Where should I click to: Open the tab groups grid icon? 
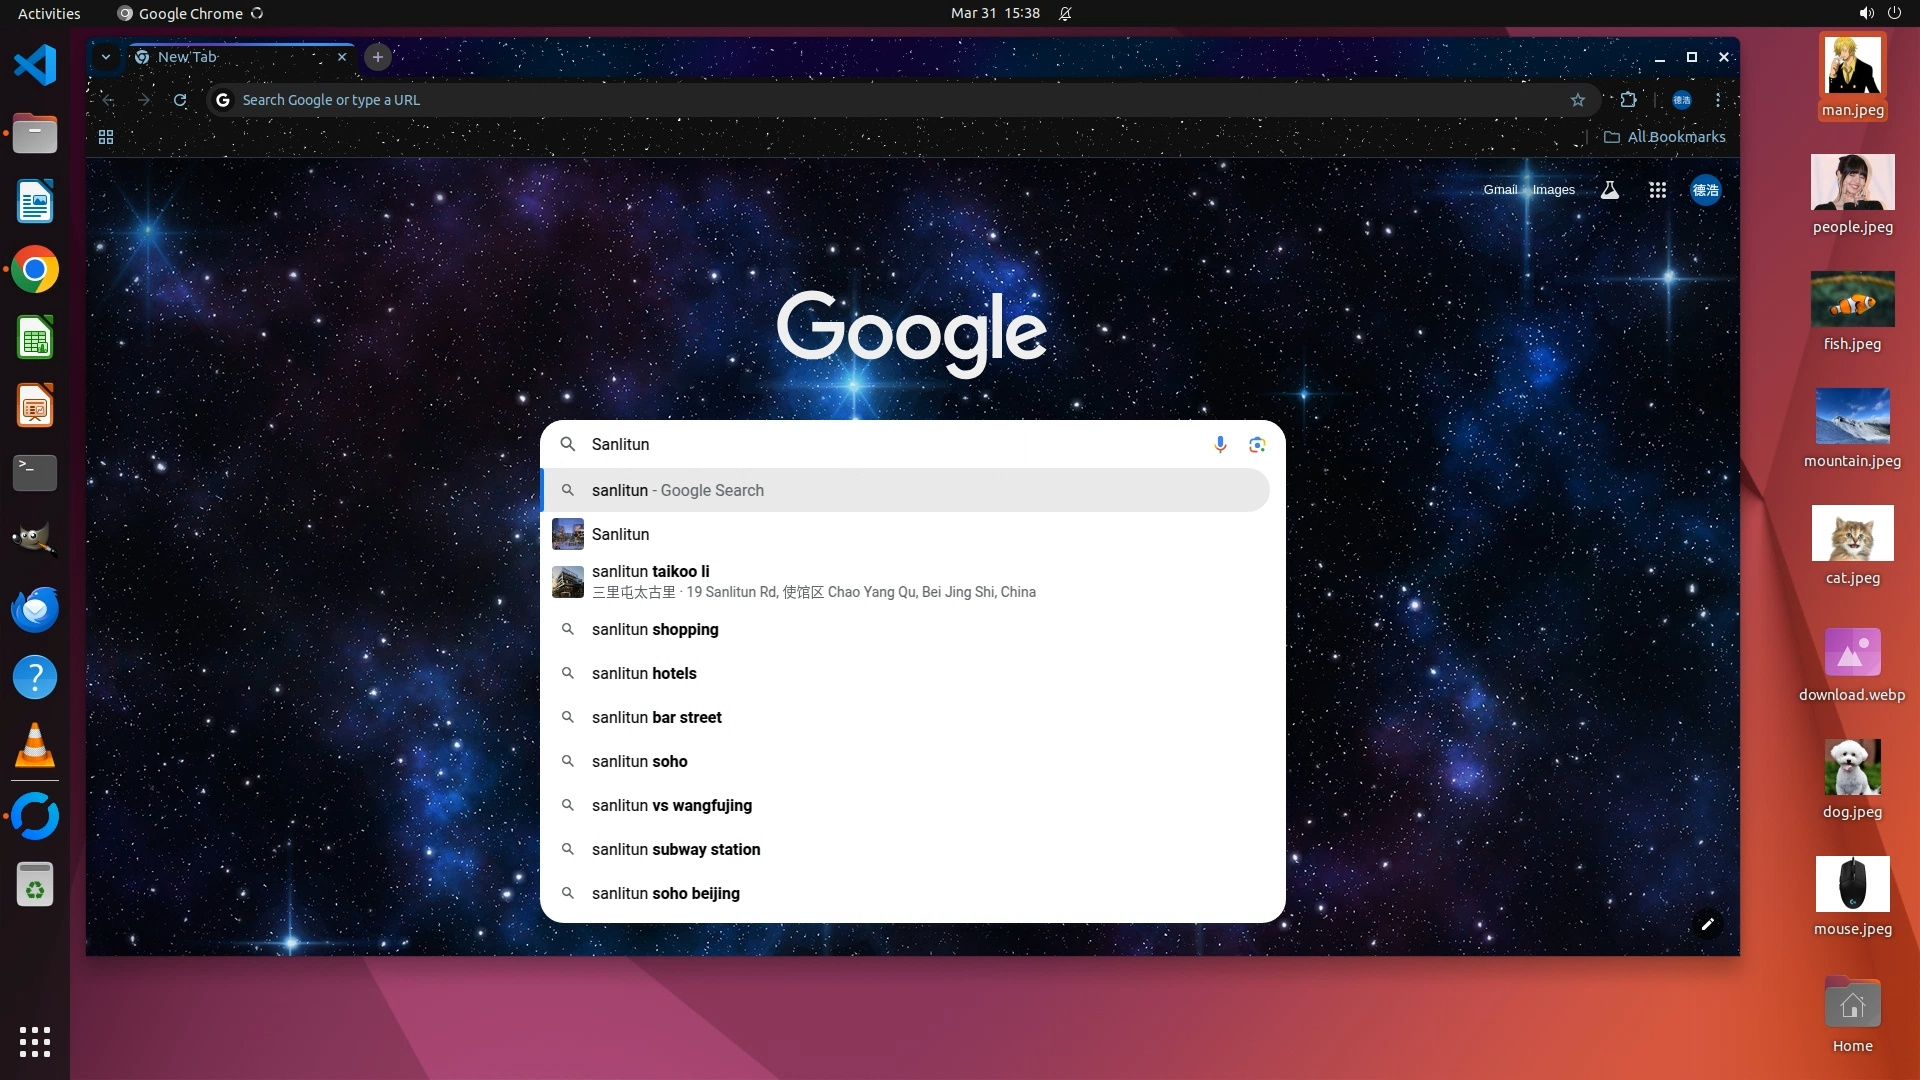[106, 137]
